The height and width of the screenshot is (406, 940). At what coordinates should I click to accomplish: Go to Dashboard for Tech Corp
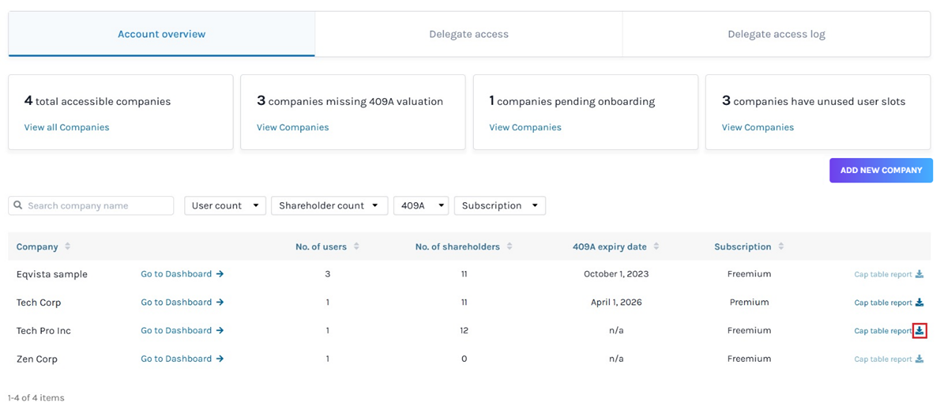tap(182, 302)
